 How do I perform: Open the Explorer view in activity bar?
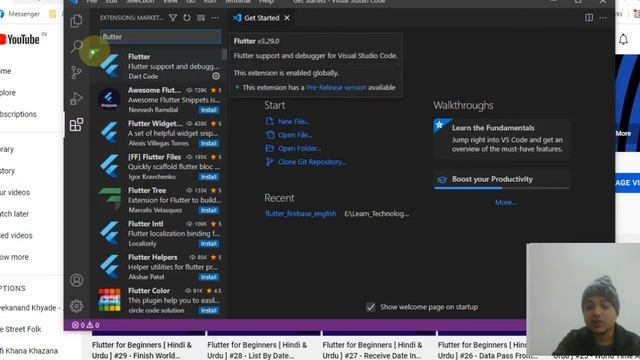point(76,21)
